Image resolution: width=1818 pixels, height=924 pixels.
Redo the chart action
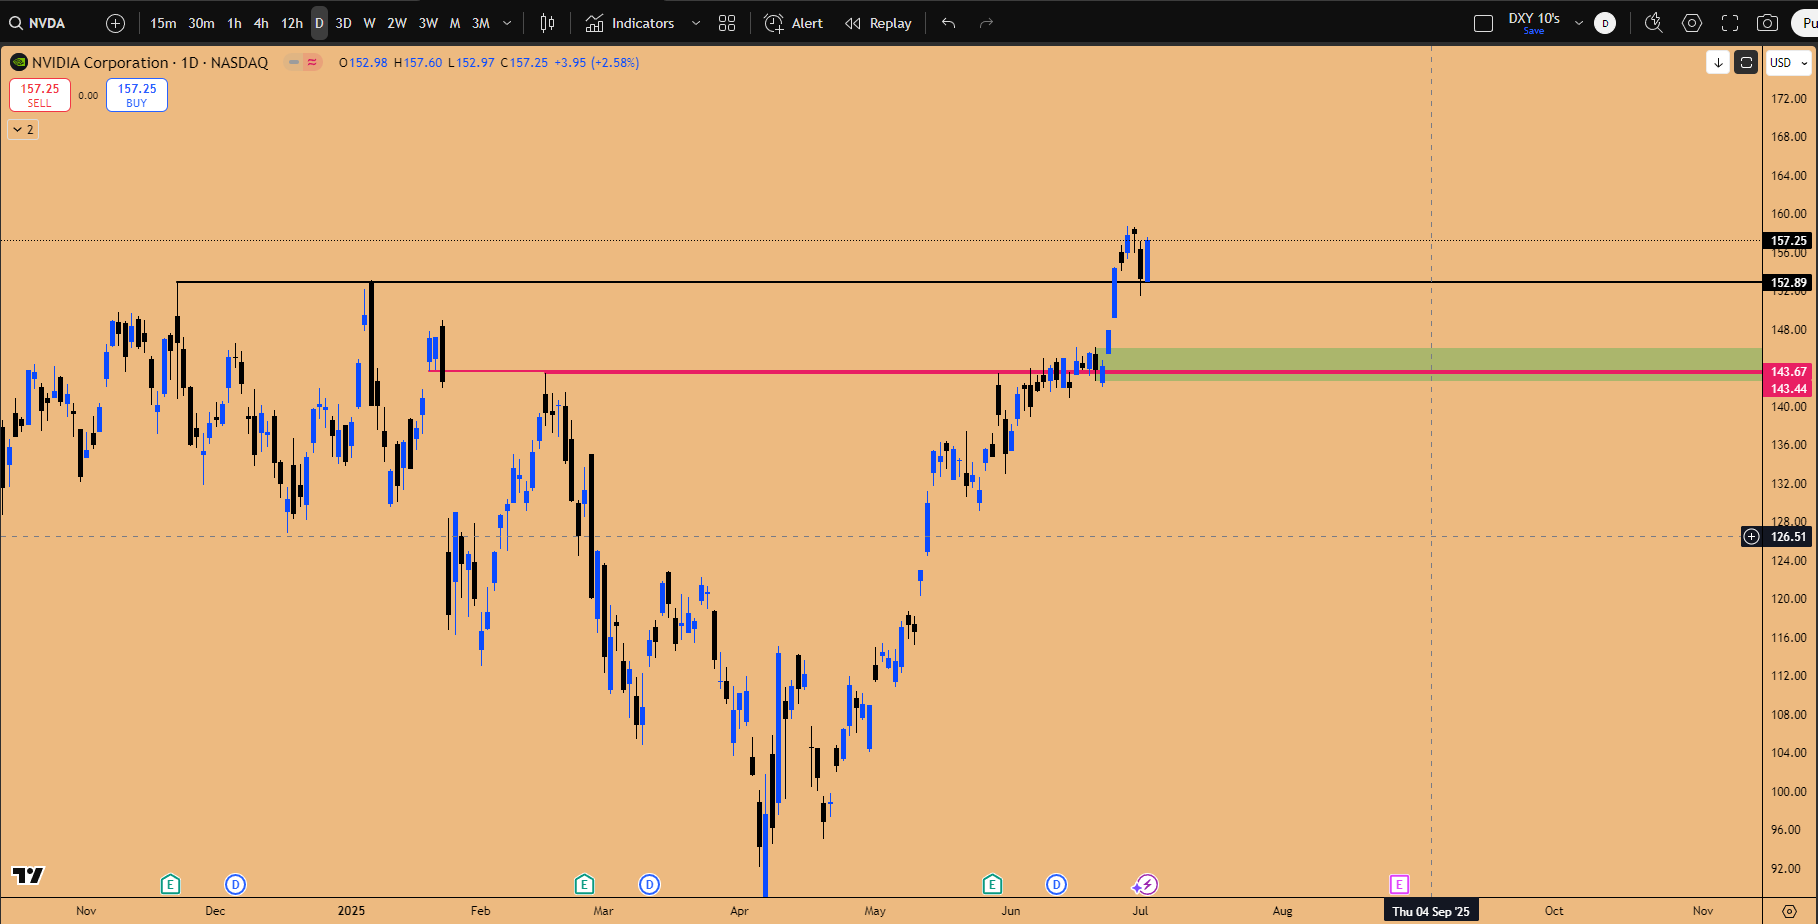986,23
